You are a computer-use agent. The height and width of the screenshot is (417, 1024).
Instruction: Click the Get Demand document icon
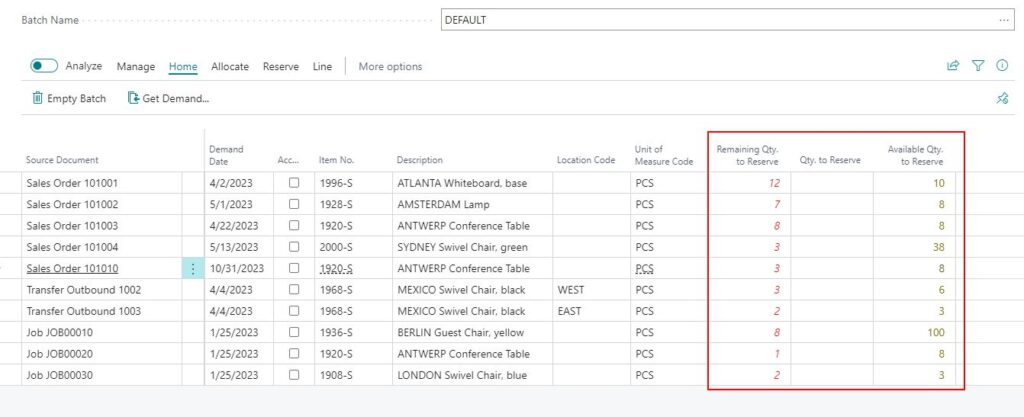[133, 99]
